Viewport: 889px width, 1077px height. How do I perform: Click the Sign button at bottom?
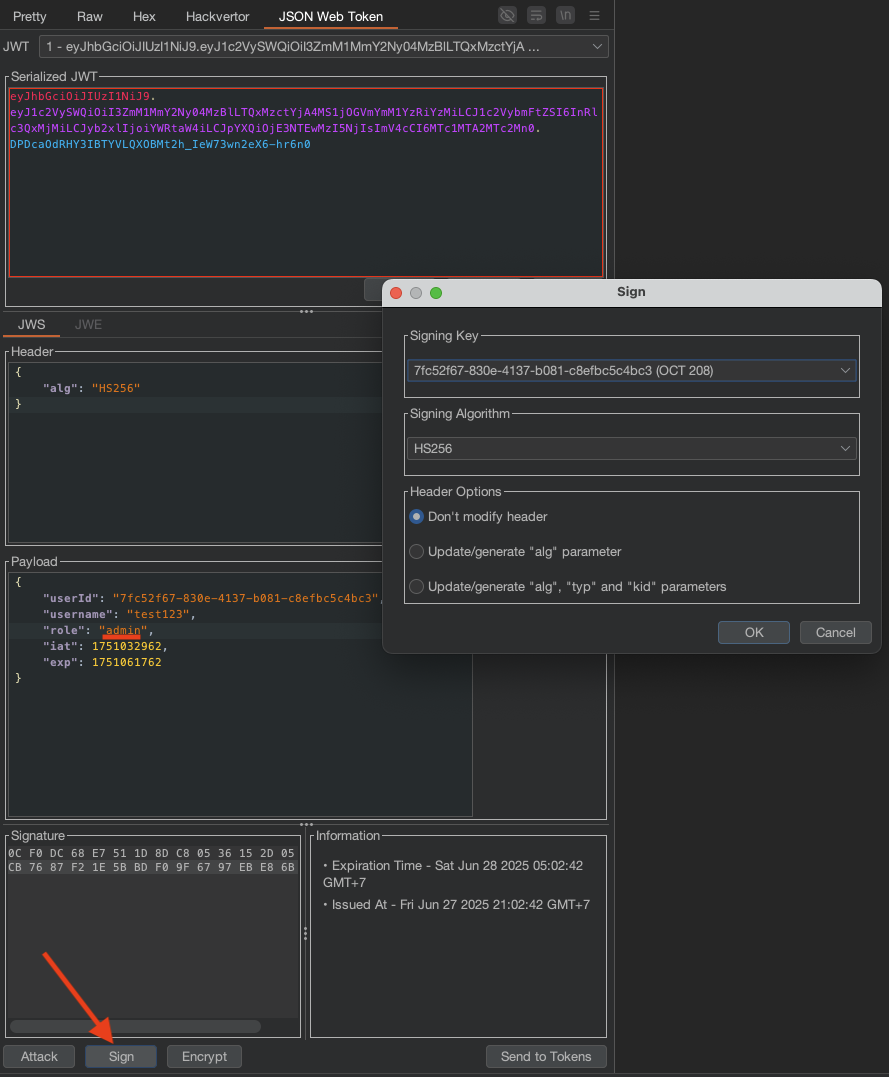click(121, 1056)
